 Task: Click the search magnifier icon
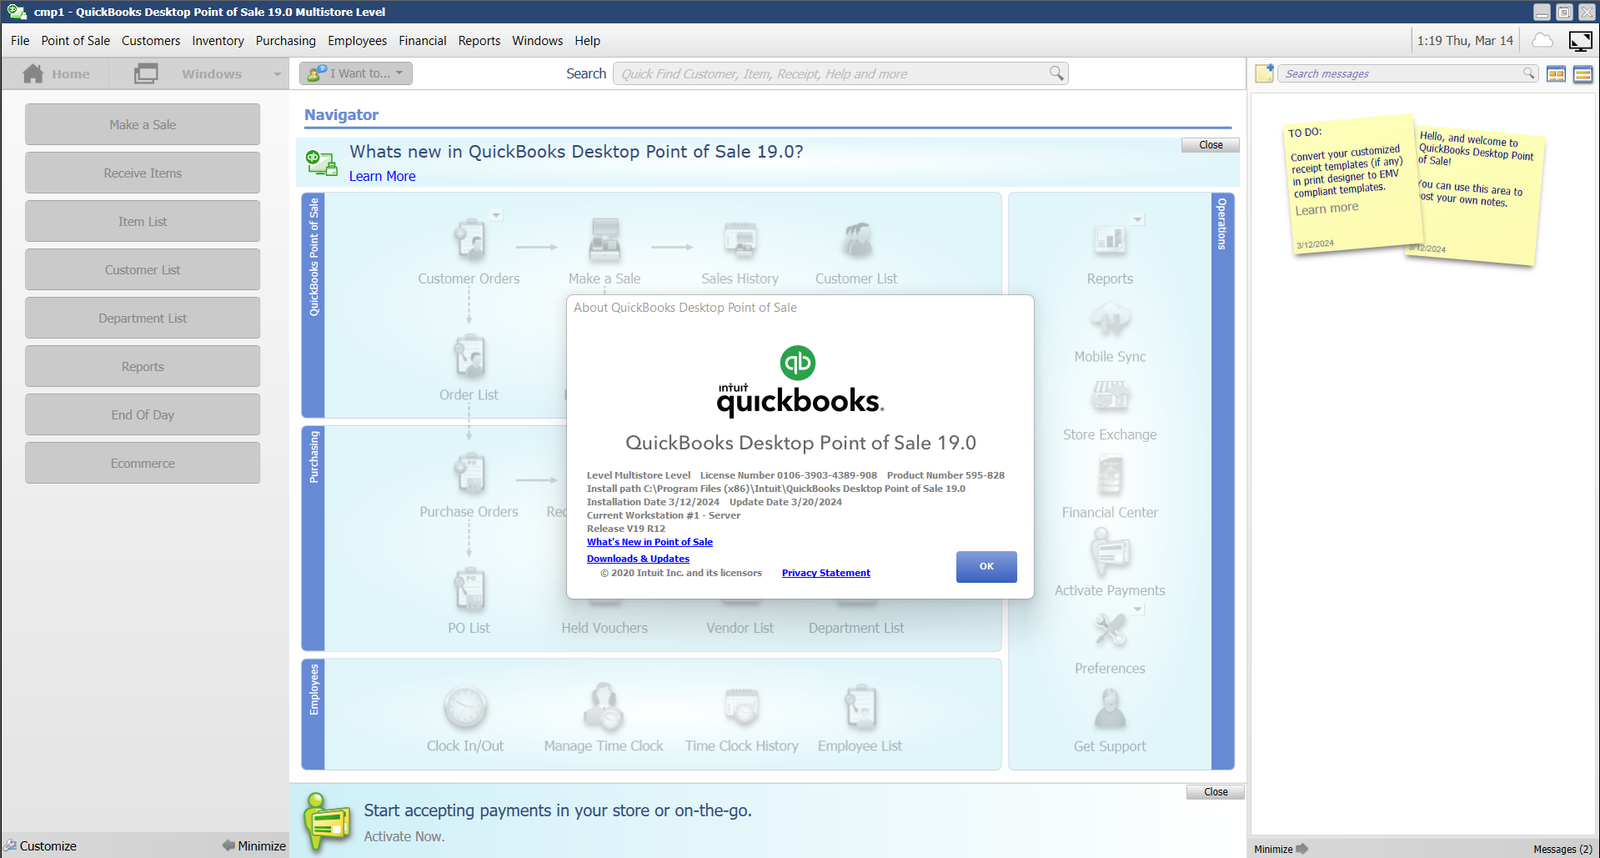(1057, 73)
